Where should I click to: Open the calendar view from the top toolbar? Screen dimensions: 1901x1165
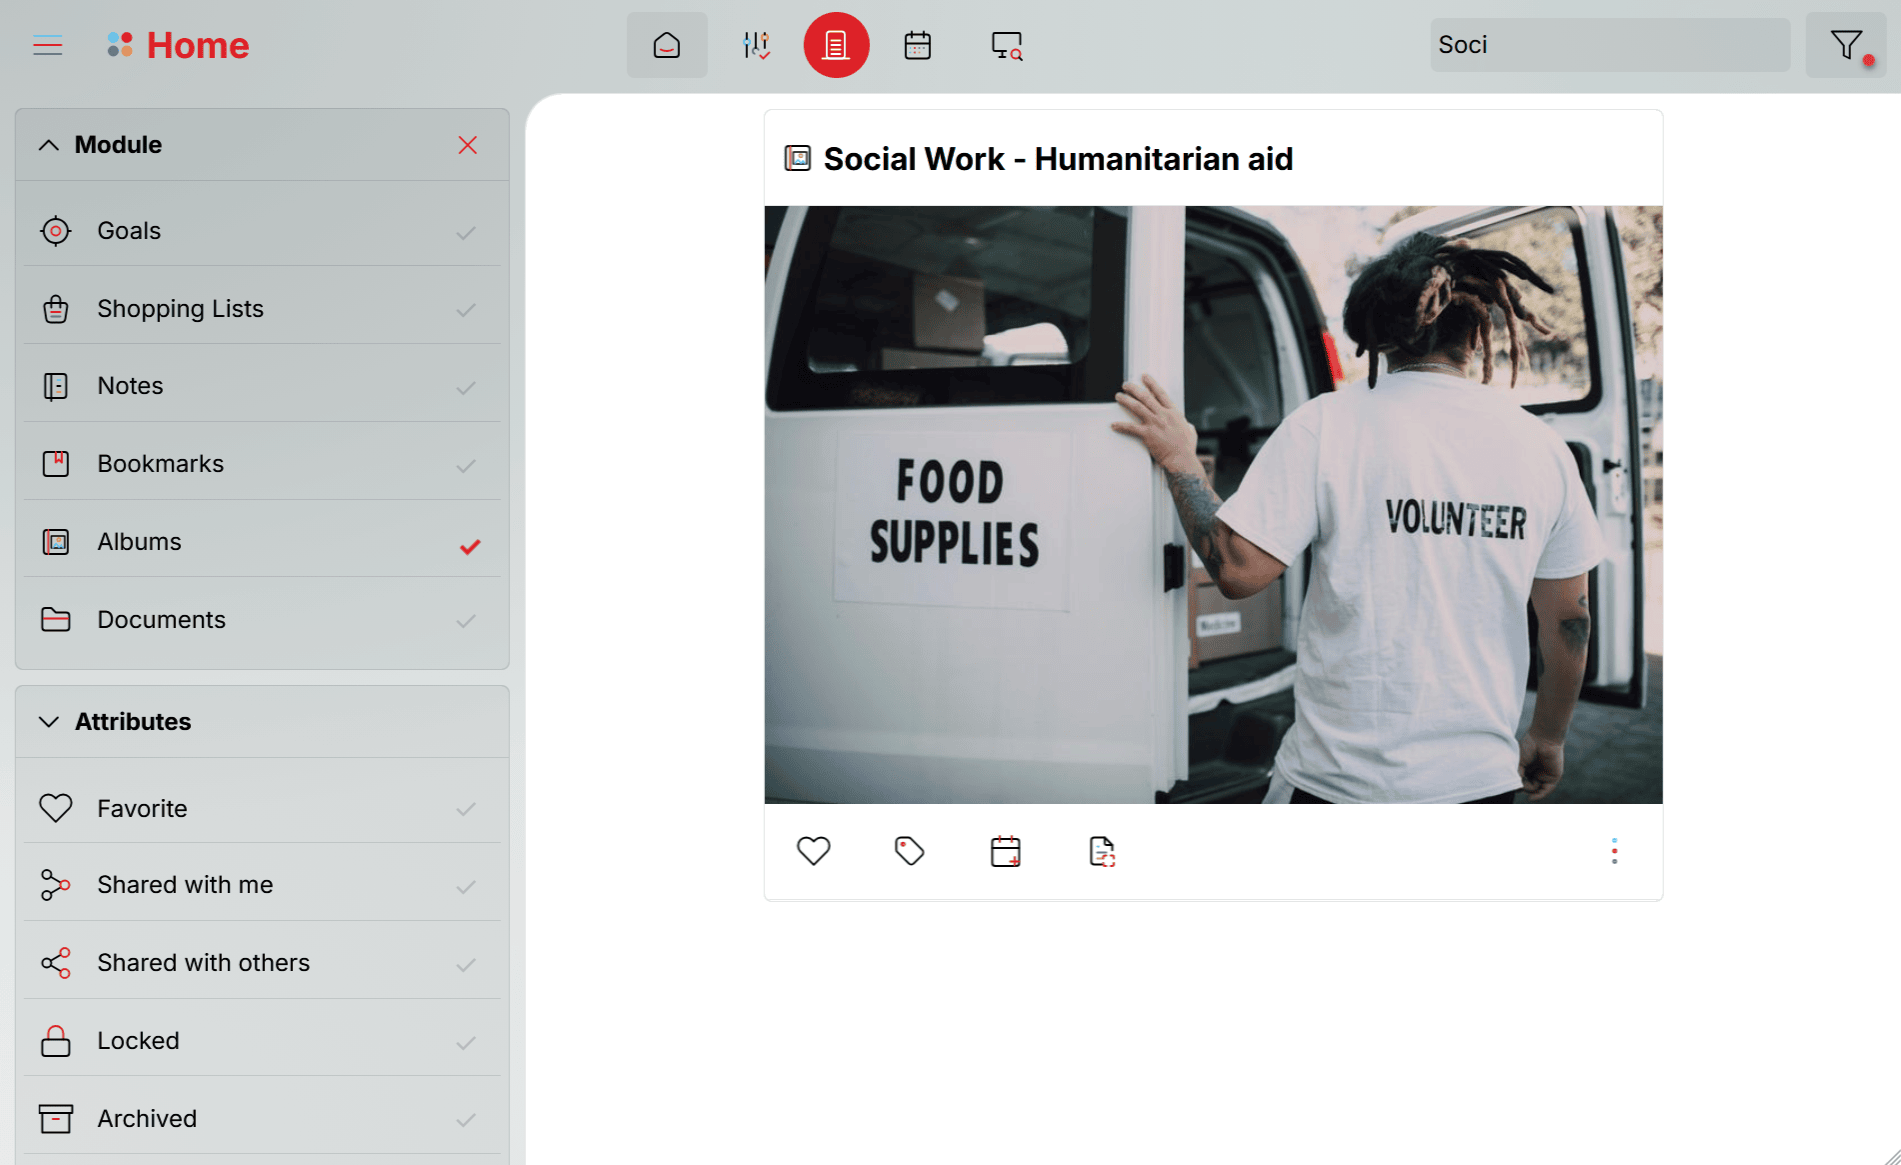(917, 44)
